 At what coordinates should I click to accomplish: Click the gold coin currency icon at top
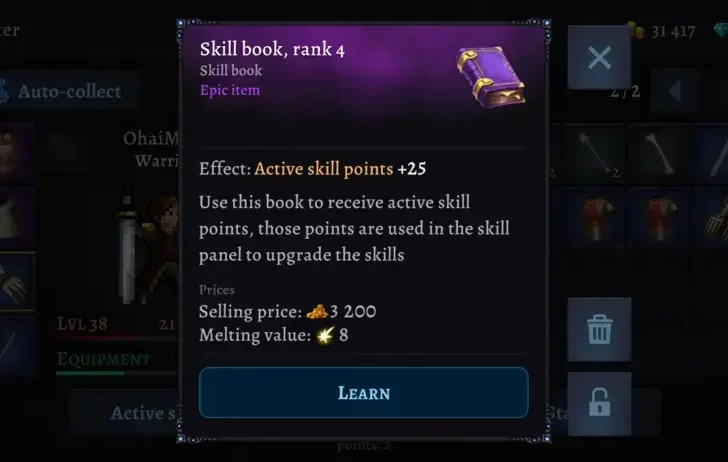(x=636, y=31)
